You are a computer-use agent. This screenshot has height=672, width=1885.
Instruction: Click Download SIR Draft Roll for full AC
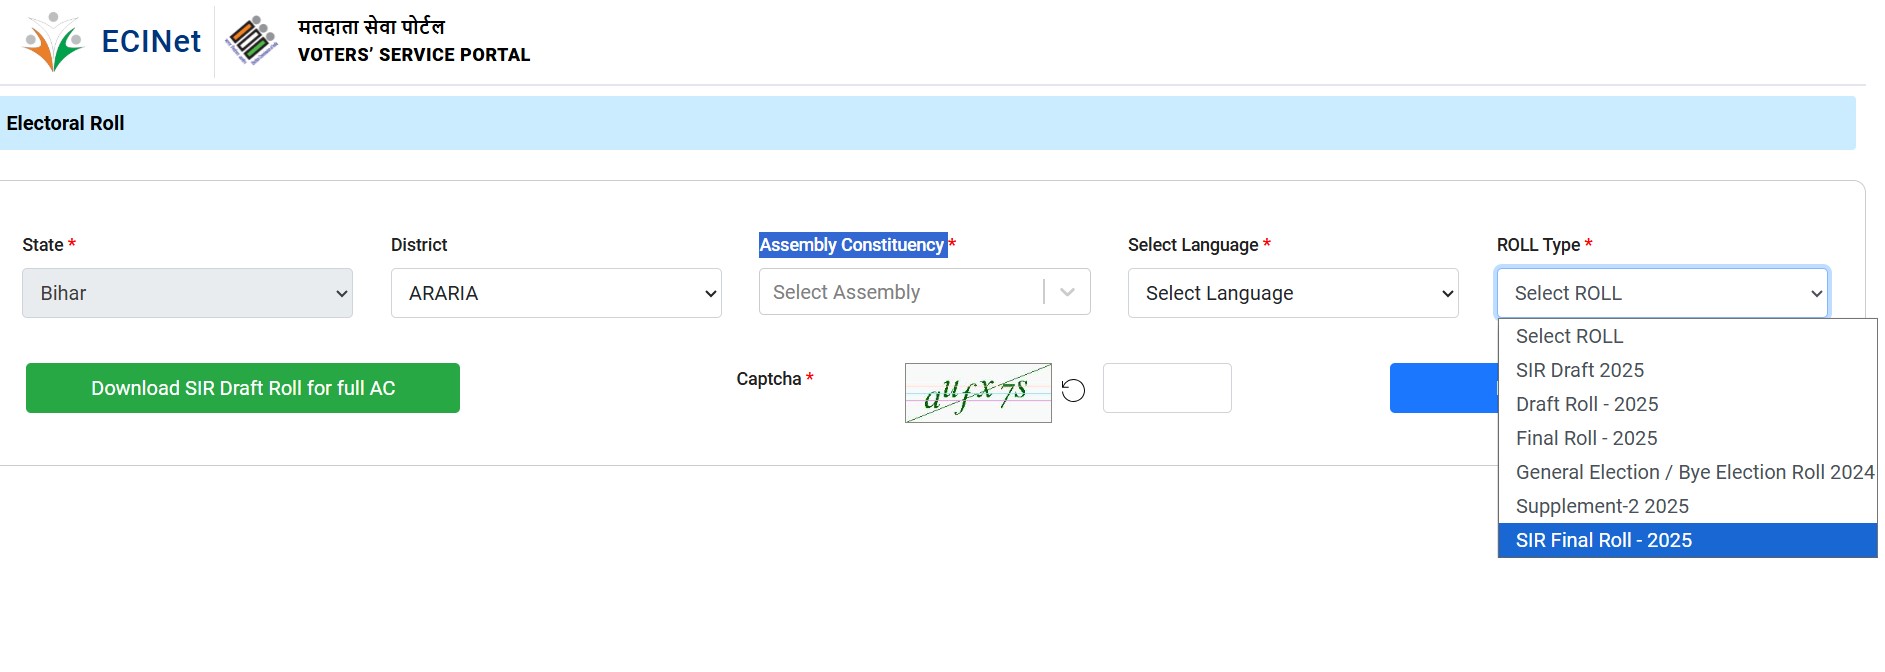(243, 388)
